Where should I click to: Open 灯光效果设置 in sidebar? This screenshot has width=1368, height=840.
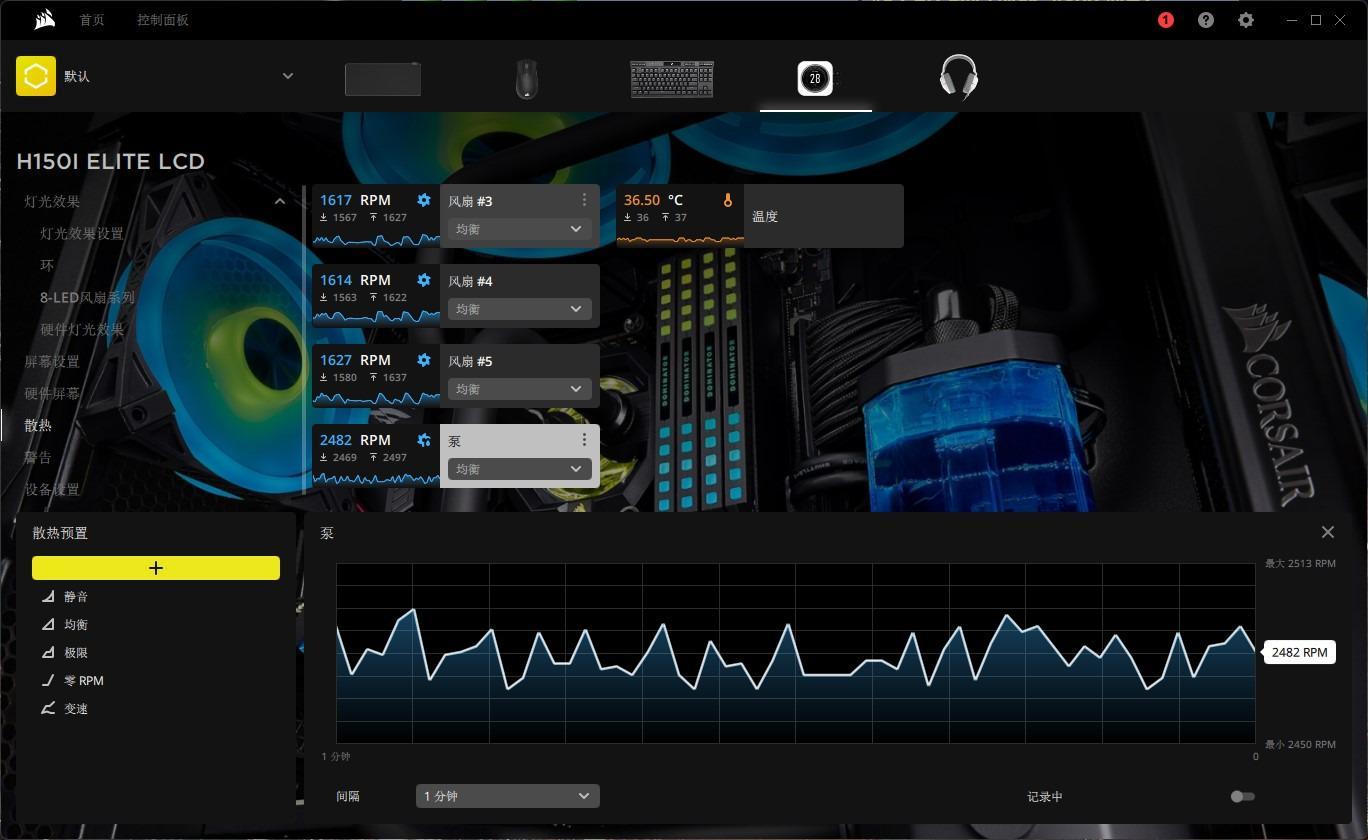(x=82, y=233)
